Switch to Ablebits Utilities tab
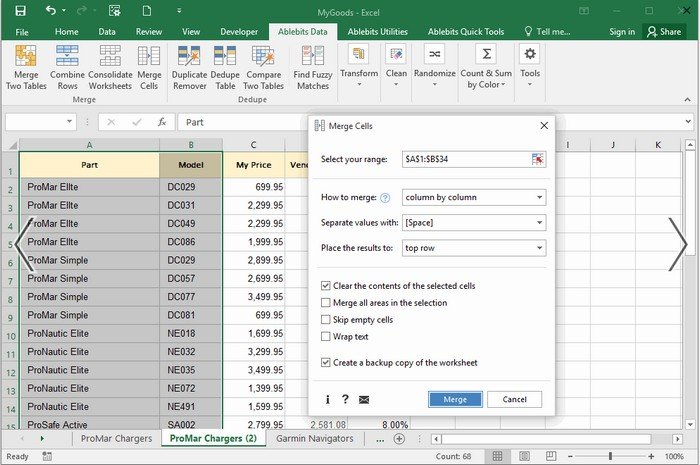Image resolution: width=700 pixels, height=465 pixels. point(377,32)
